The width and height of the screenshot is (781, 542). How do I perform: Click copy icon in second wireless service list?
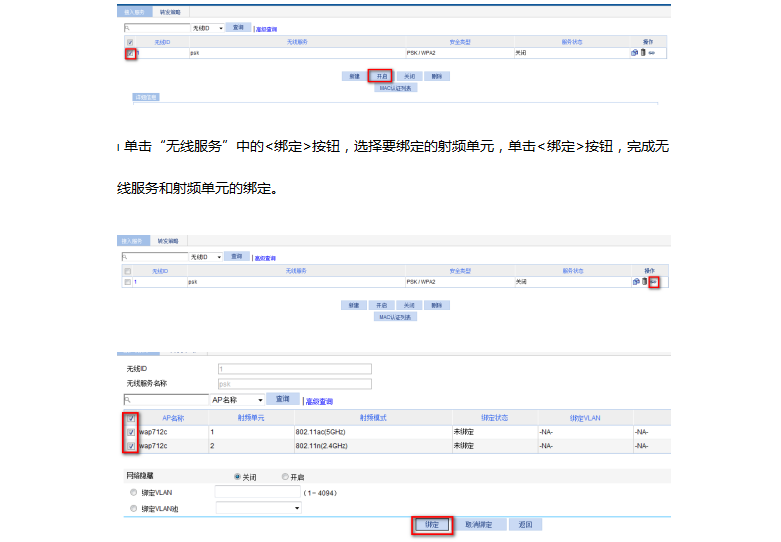coord(636,281)
